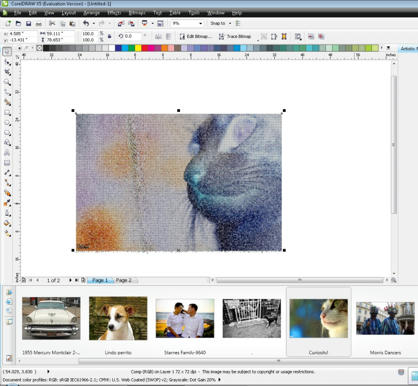The height and width of the screenshot is (386, 418).
Task: Switch to the Page 1 tab
Action: [100, 280]
